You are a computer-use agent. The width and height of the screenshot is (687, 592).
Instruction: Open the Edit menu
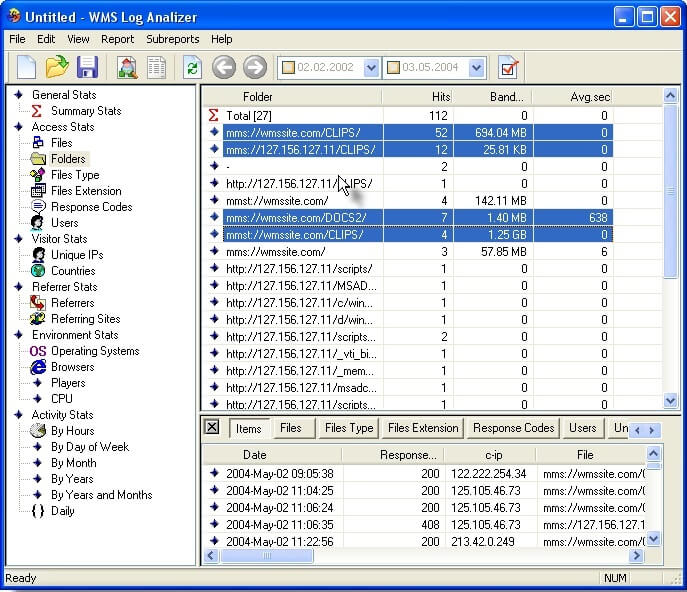pyautogui.click(x=46, y=39)
